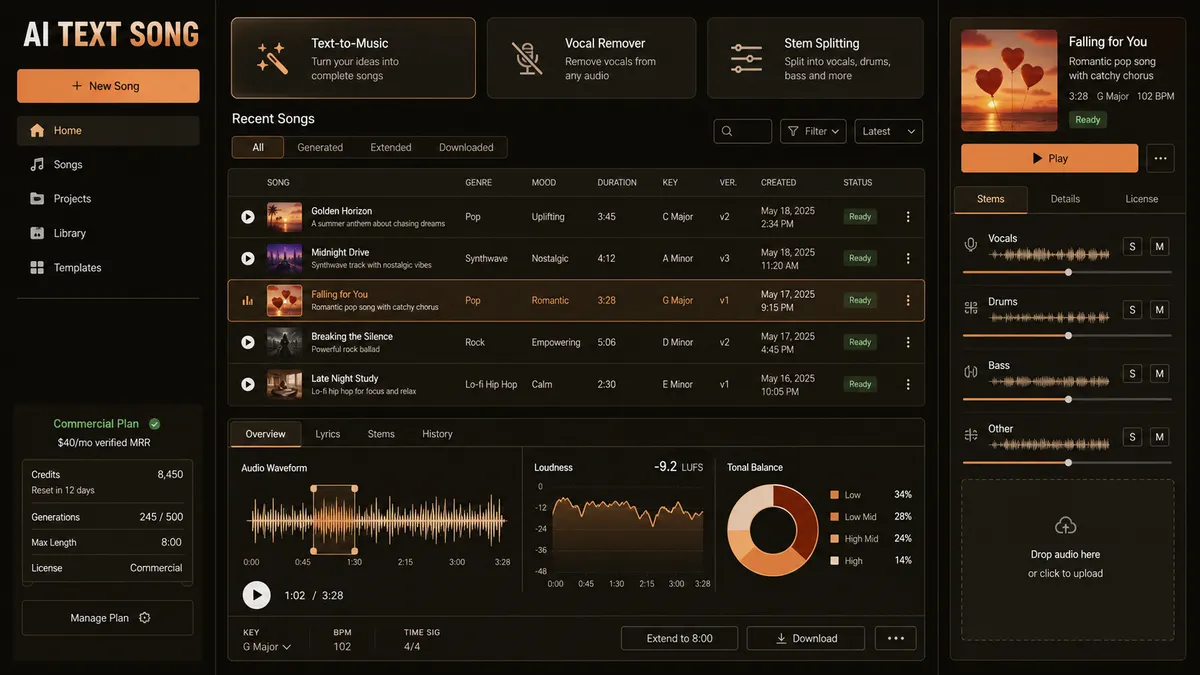
Task: Open the three-dot menu for Late Night Study
Action: point(908,384)
